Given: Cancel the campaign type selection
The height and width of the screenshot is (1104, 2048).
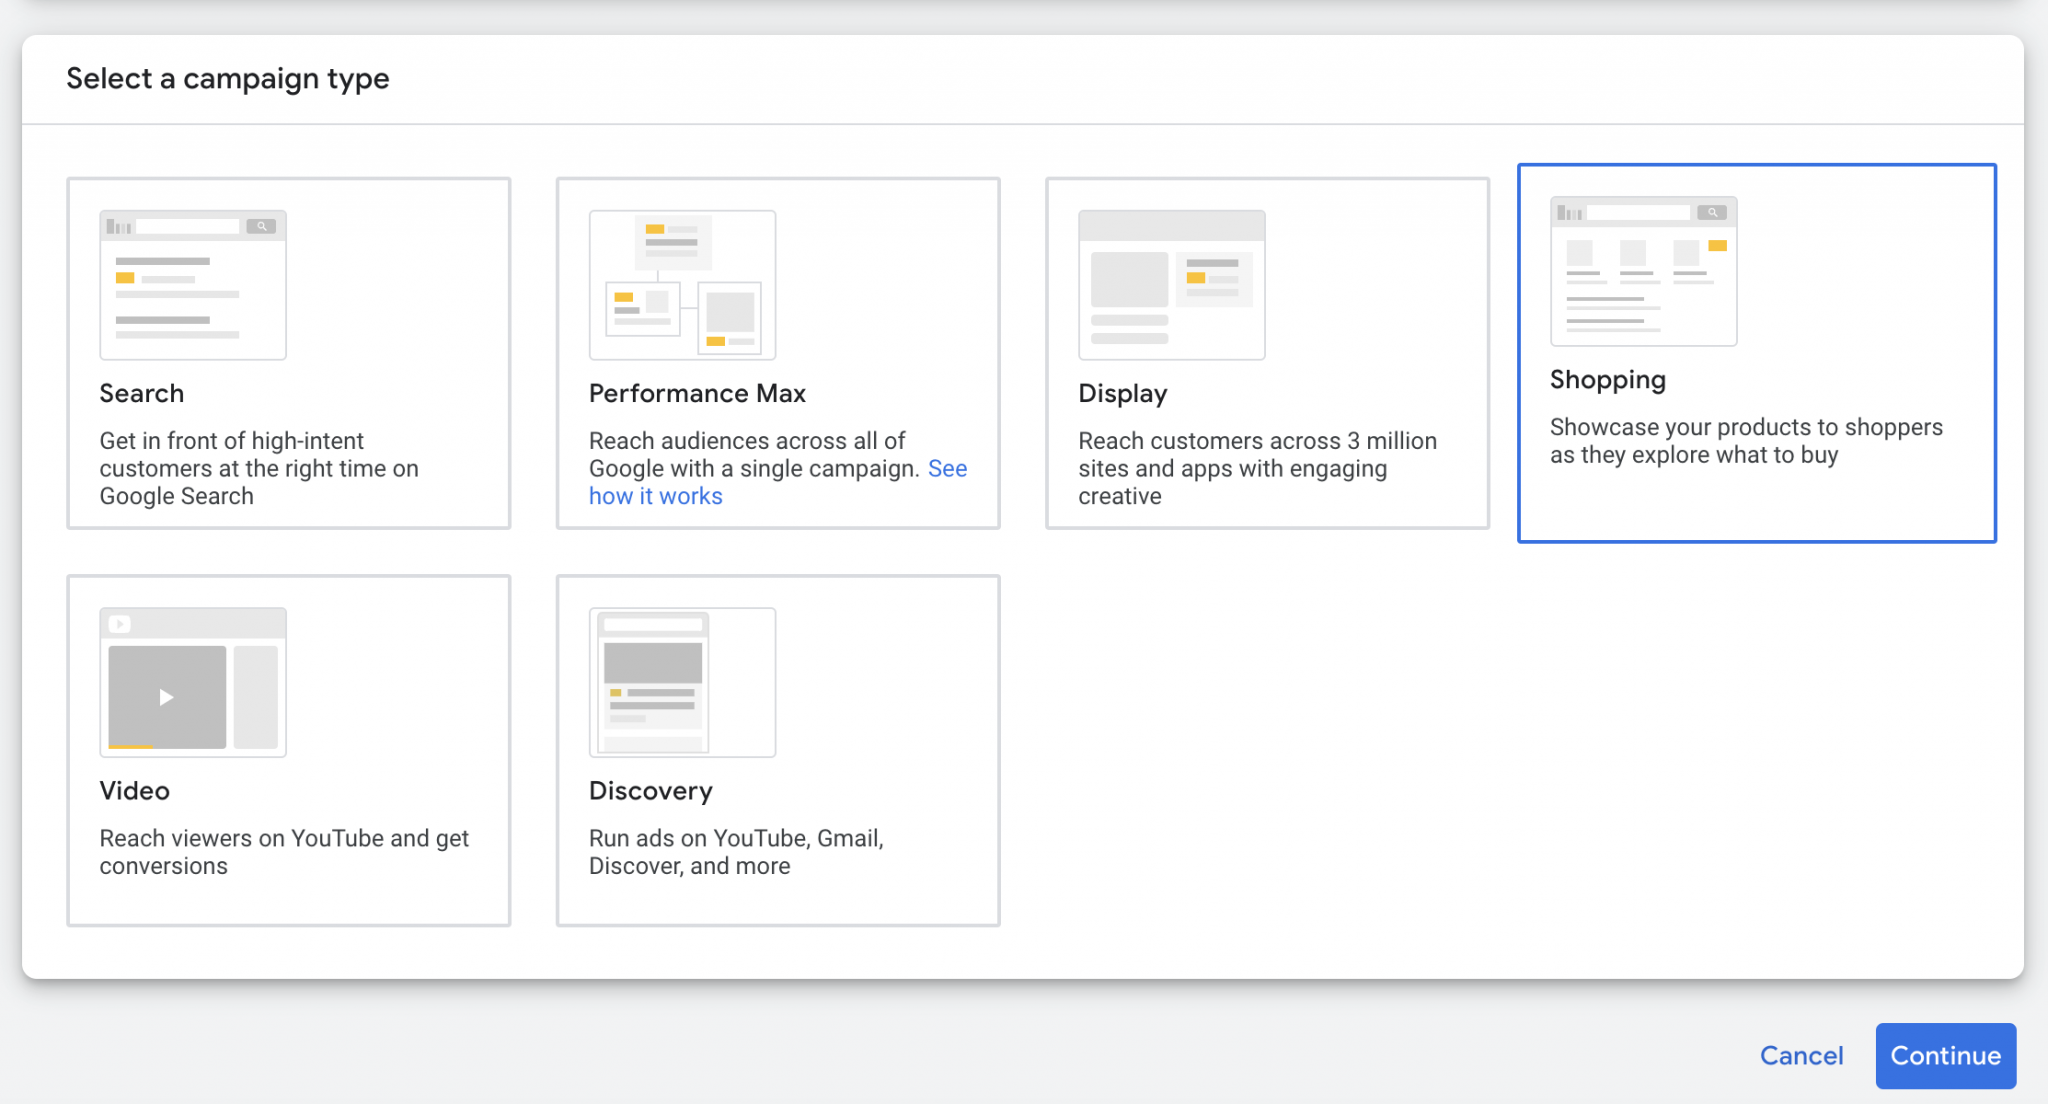Looking at the screenshot, I should (1801, 1055).
